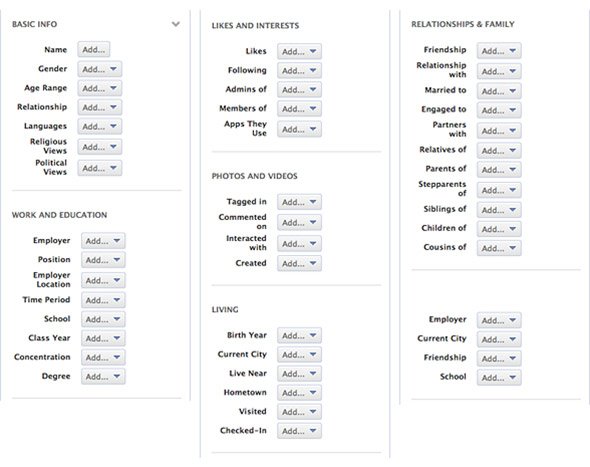Expand the Religious Views dropdown
The height and width of the screenshot is (467, 590).
click(100, 146)
